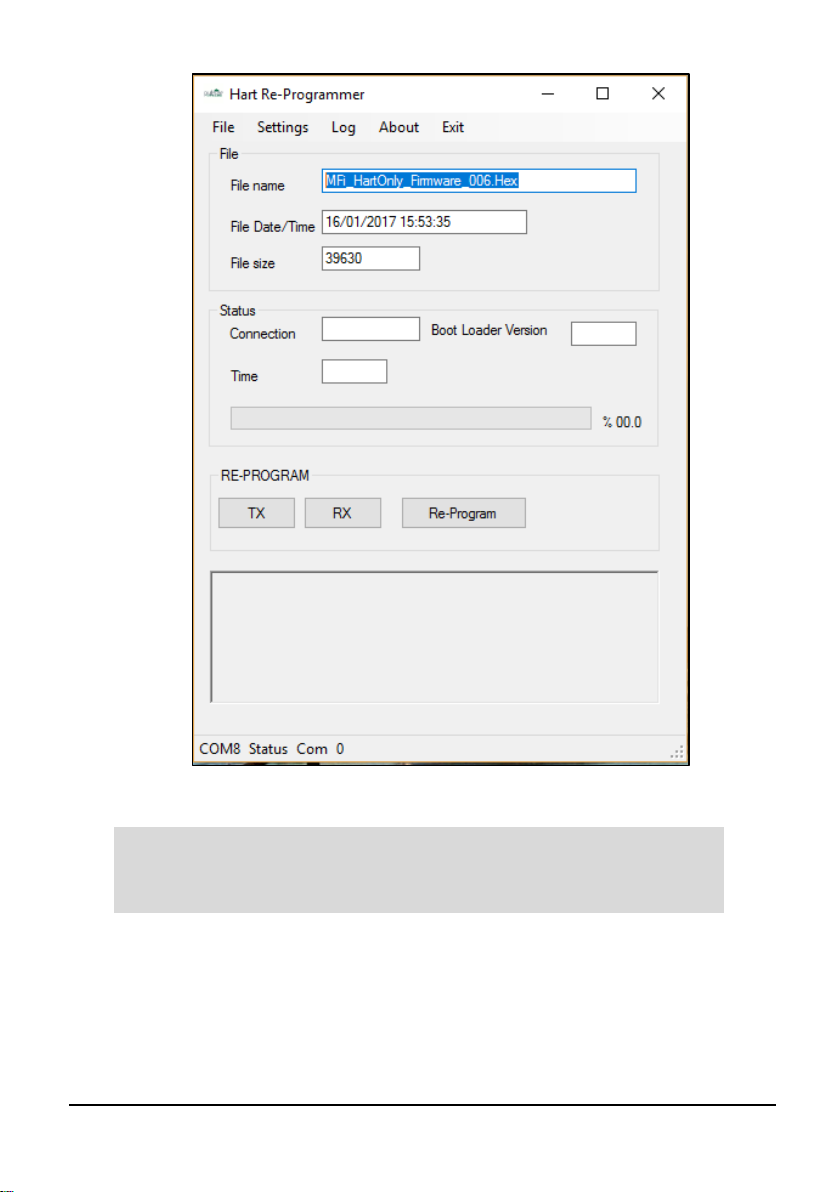
Task: Click 'Com' text in the status bar
Action: pos(312,749)
